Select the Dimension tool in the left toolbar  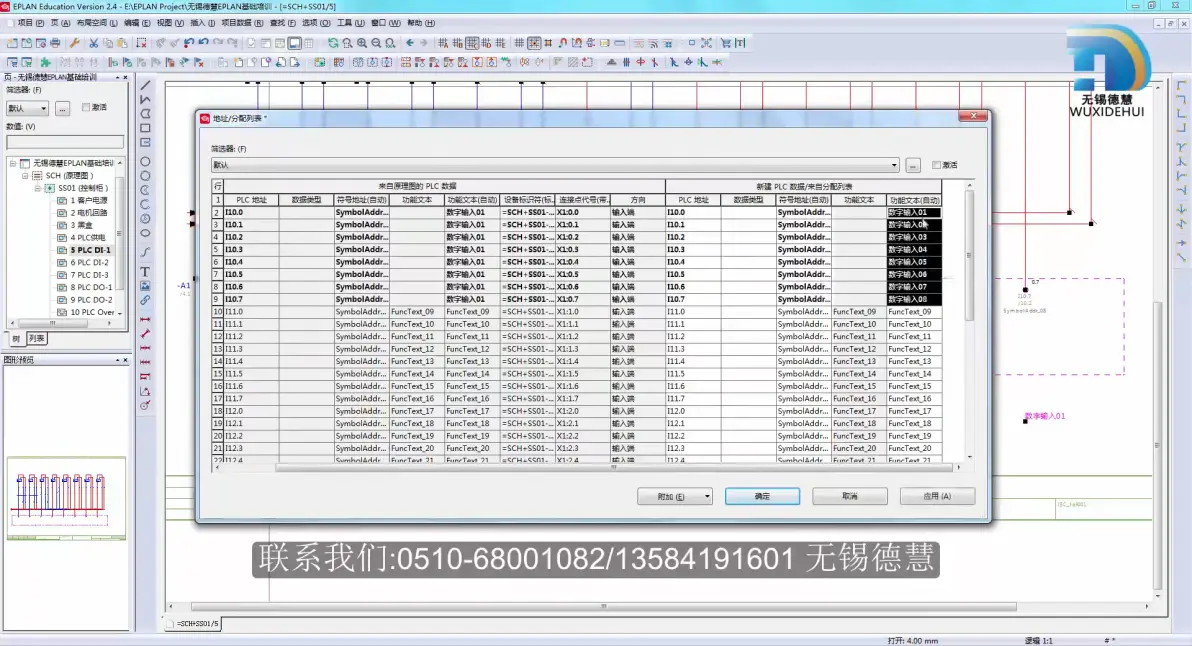pos(145,319)
